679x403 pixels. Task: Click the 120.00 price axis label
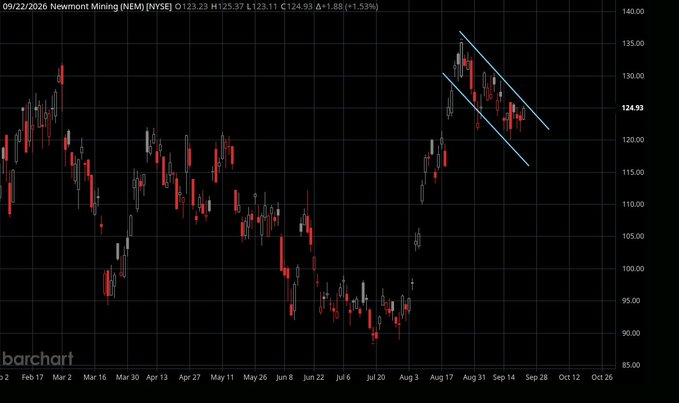click(x=633, y=140)
